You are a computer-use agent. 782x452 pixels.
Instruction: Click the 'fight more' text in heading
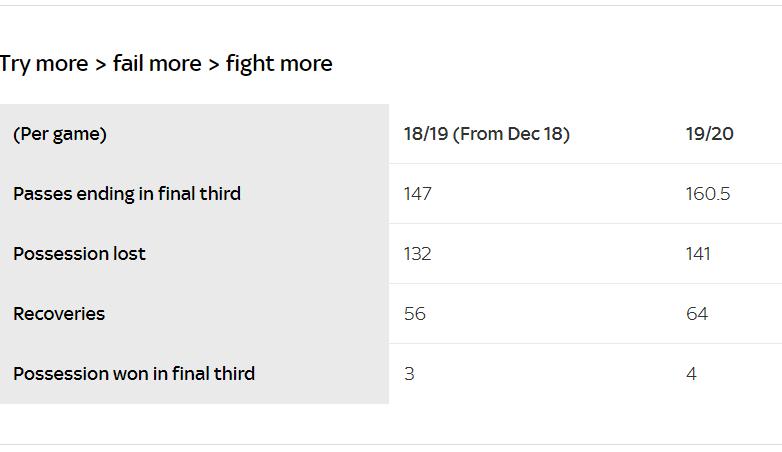pyautogui.click(x=279, y=64)
